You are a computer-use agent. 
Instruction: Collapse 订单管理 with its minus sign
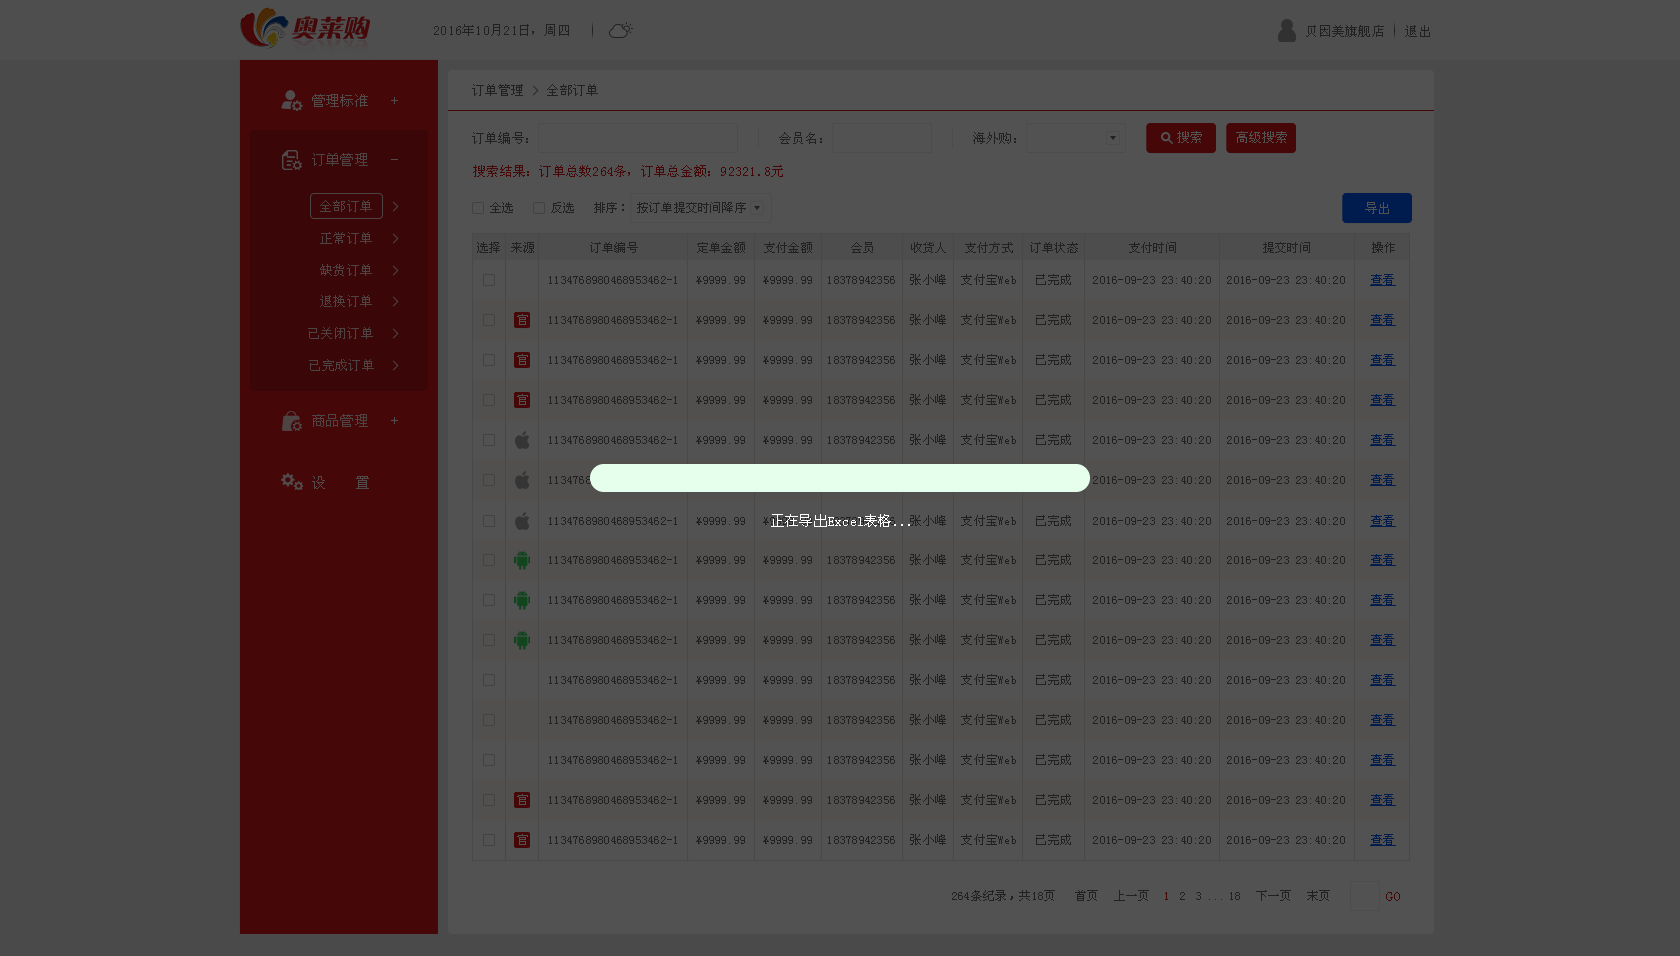[394, 159]
